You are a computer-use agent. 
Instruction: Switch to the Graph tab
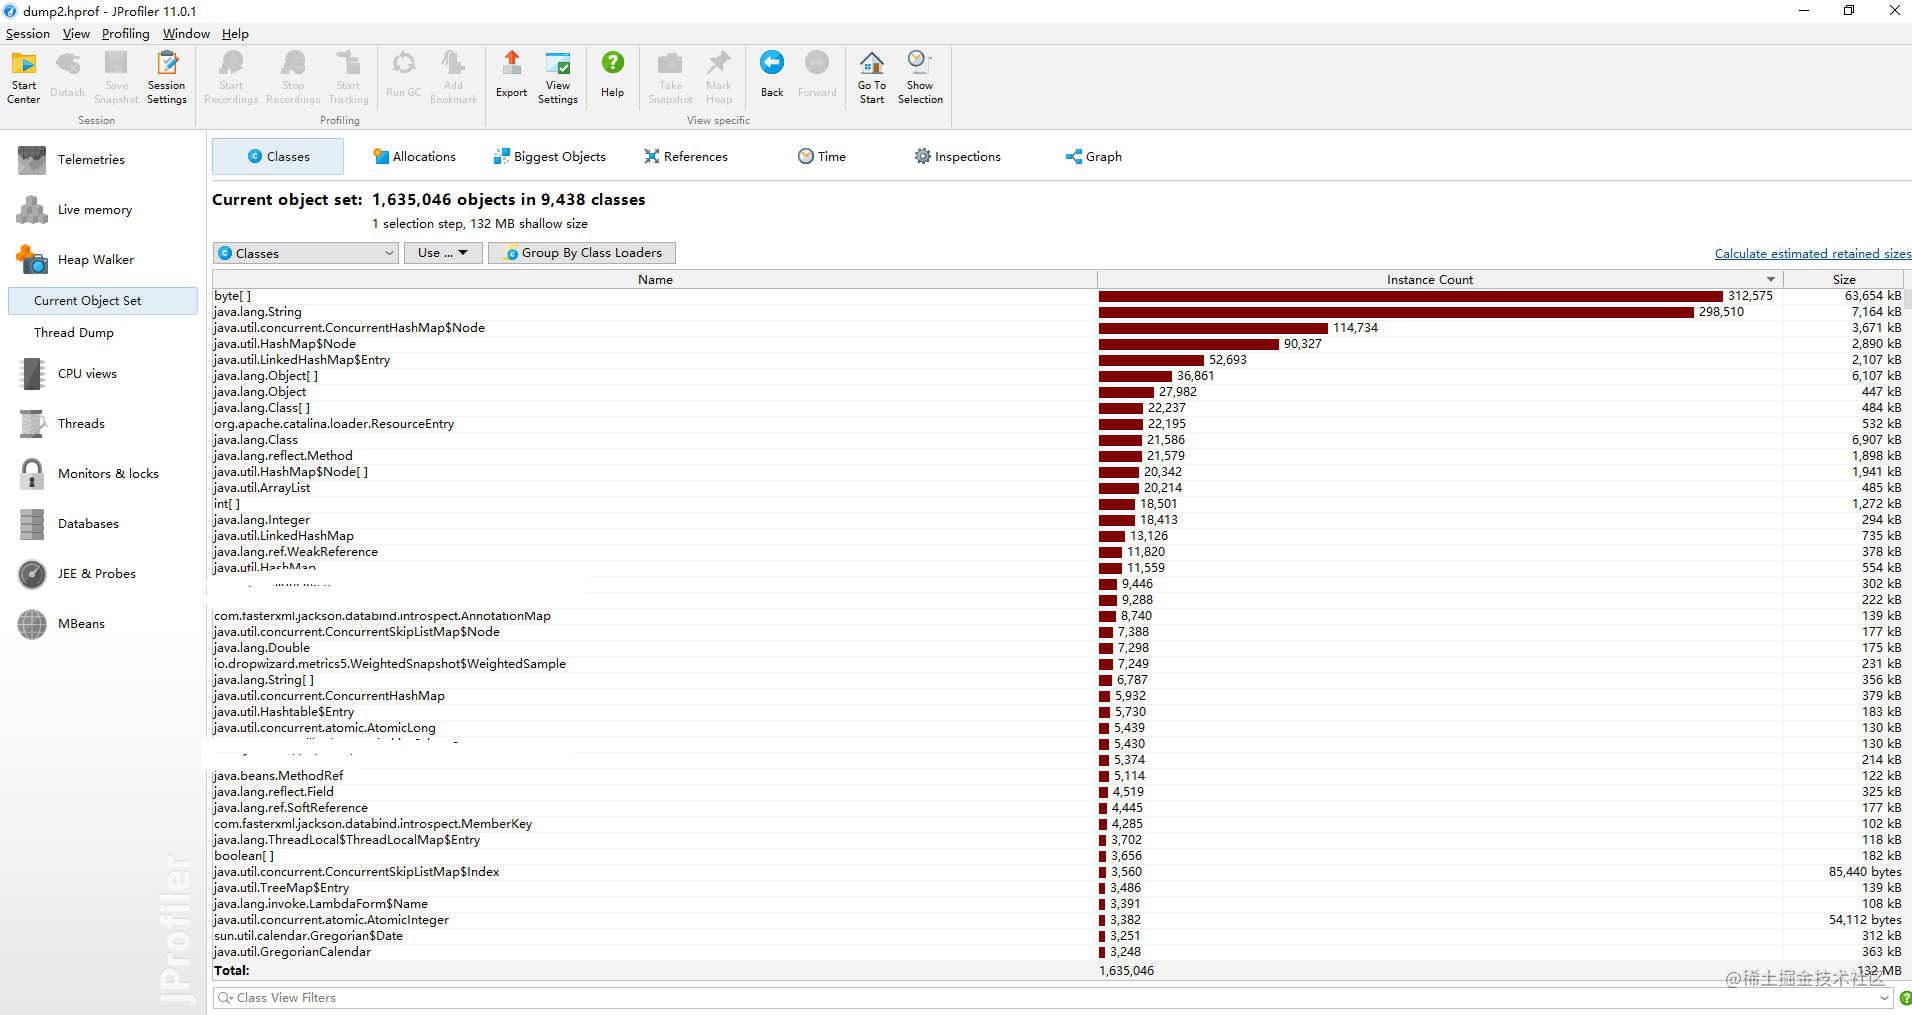pos(1094,157)
